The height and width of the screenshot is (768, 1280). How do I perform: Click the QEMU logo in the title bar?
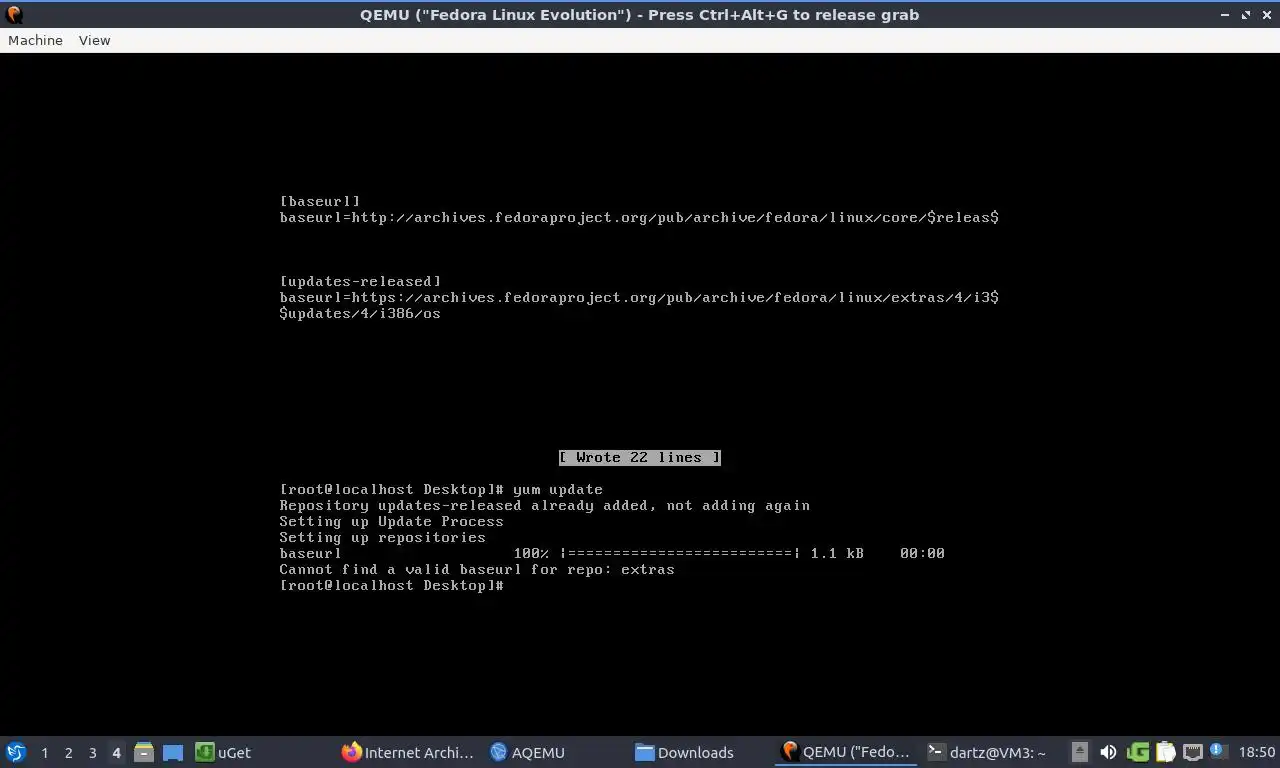coord(14,14)
